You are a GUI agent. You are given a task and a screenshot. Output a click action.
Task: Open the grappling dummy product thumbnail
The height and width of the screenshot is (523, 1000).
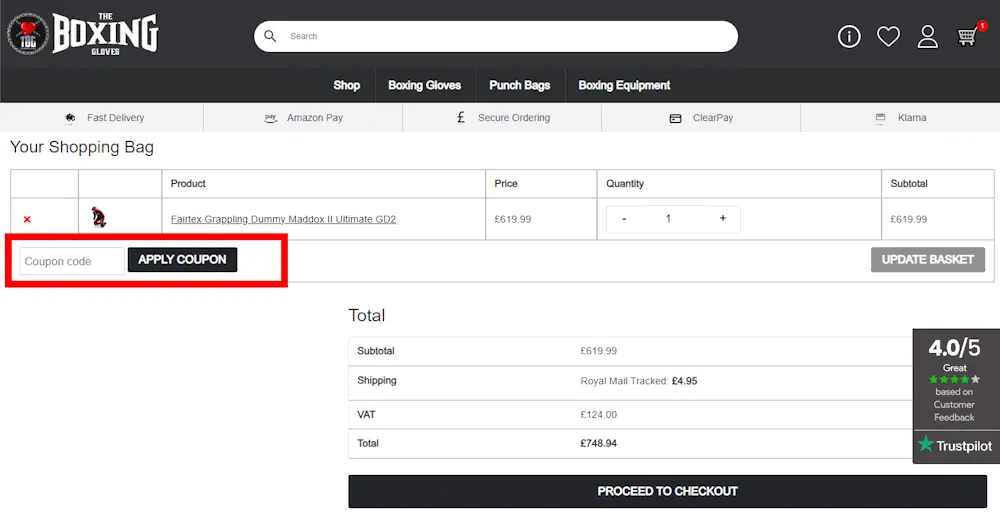pyautogui.click(x=99, y=217)
